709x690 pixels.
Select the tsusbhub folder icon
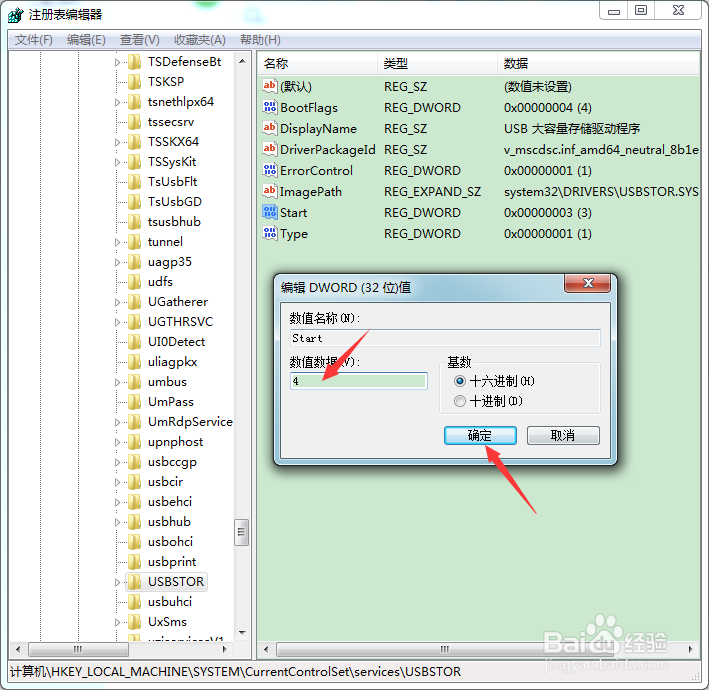click(x=134, y=222)
